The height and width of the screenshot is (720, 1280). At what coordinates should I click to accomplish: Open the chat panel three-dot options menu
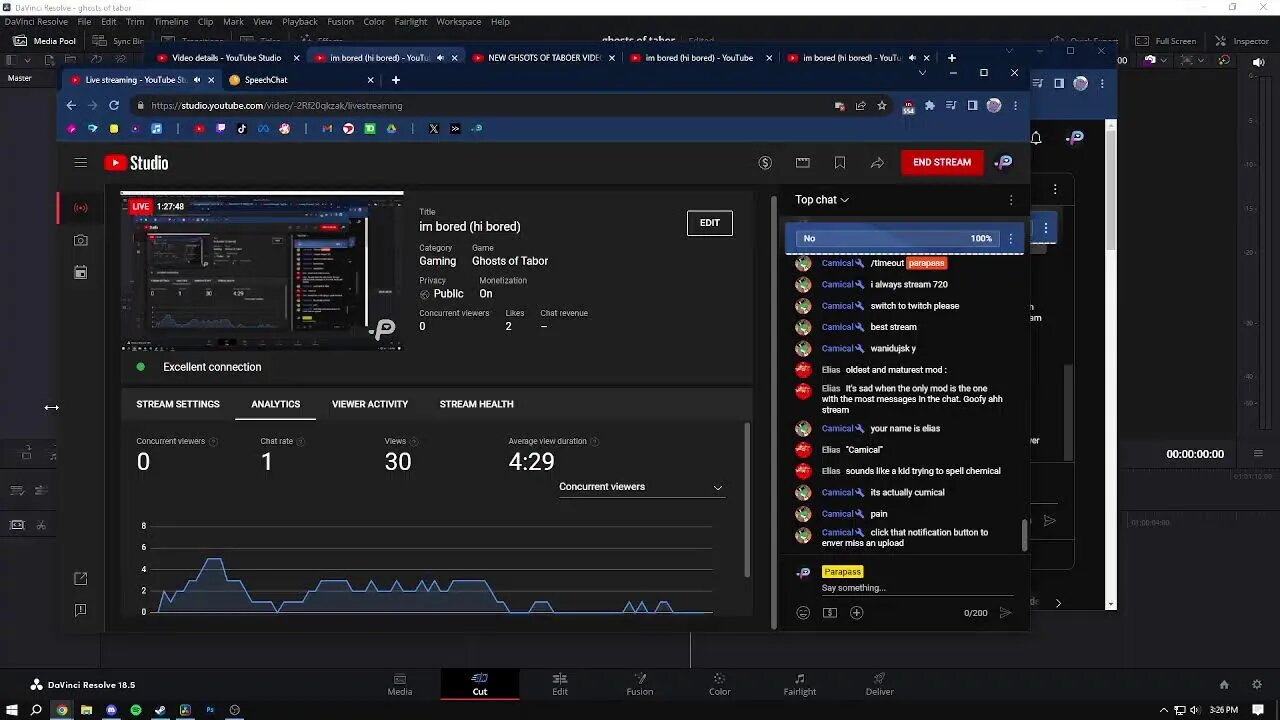point(1011,200)
